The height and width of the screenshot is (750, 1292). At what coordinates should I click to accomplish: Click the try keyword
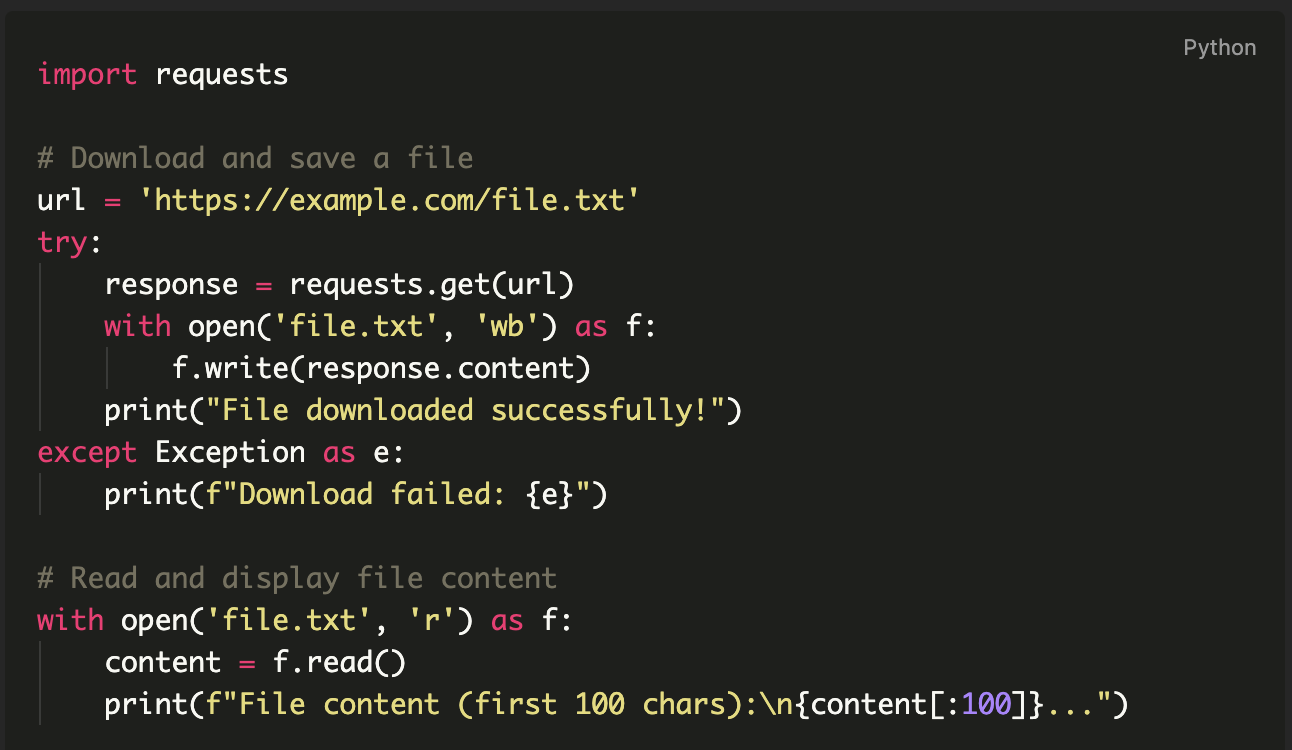tap(62, 242)
